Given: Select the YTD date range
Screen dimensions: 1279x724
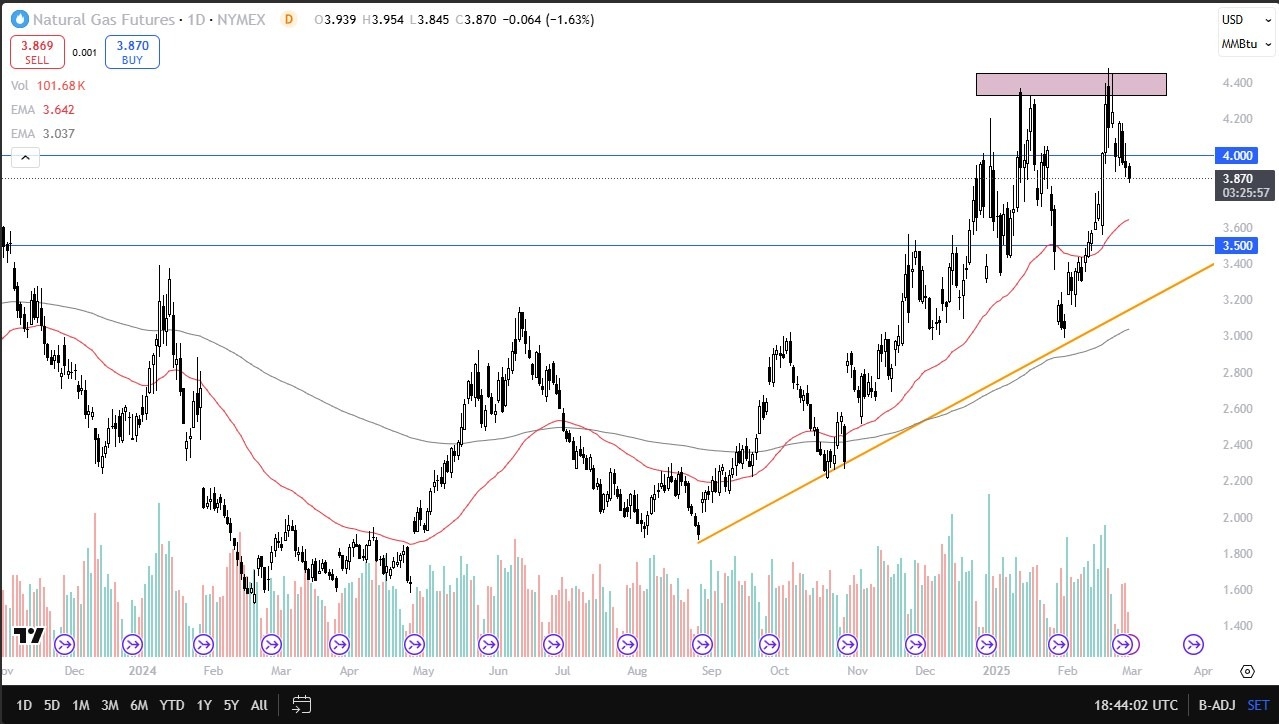Looking at the screenshot, I should (x=172, y=705).
